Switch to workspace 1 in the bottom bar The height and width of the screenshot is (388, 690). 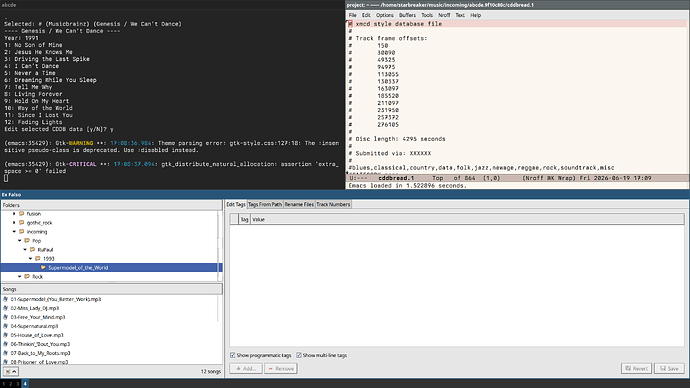4,384
